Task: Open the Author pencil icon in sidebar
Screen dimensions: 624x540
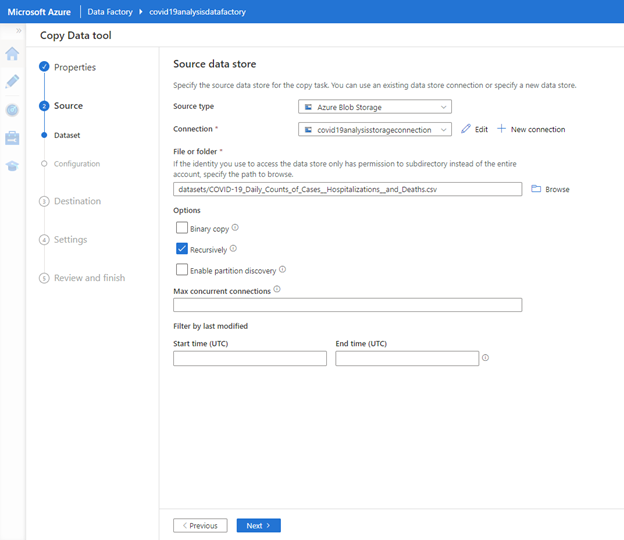Action: [12, 81]
